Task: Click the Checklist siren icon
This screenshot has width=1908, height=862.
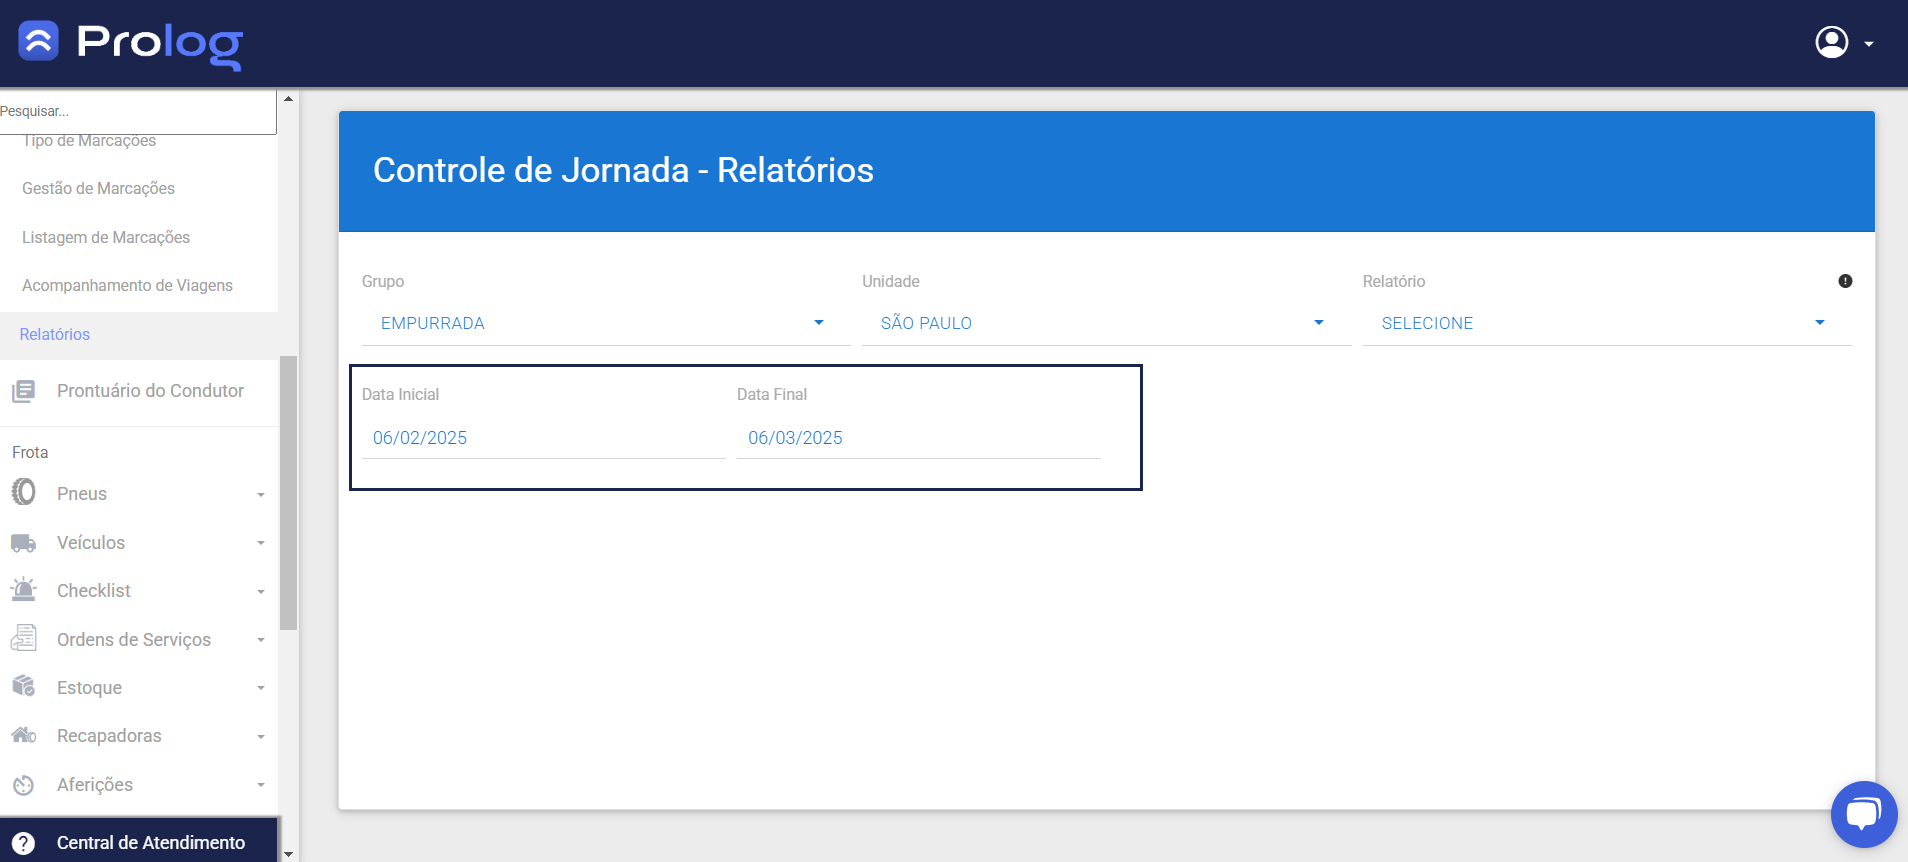Action: tap(23, 589)
